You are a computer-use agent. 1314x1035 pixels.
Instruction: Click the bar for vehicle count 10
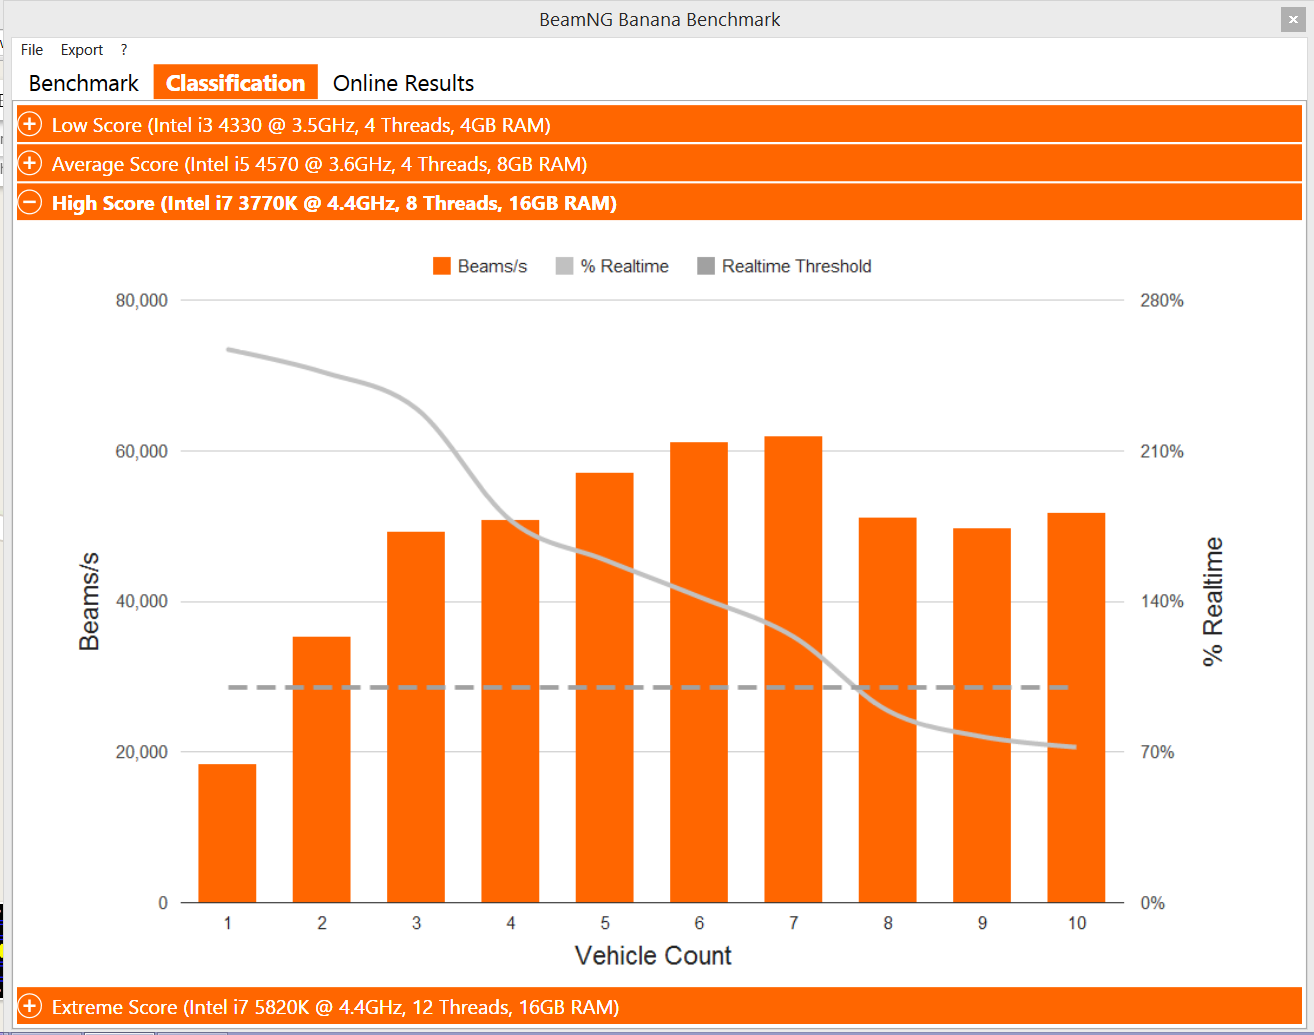tap(1076, 708)
